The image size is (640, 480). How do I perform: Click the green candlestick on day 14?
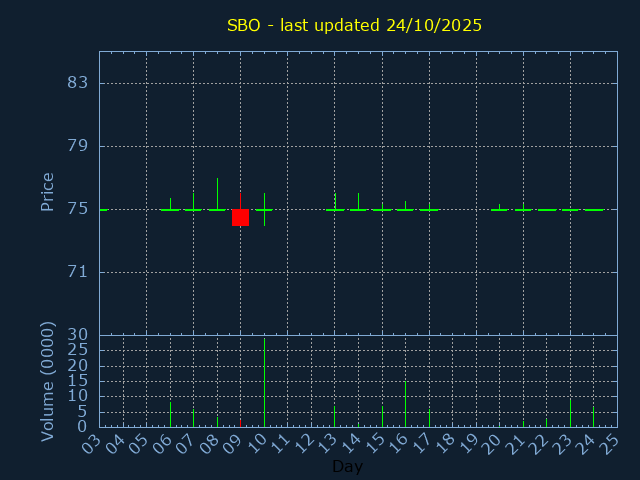pos(358,202)
